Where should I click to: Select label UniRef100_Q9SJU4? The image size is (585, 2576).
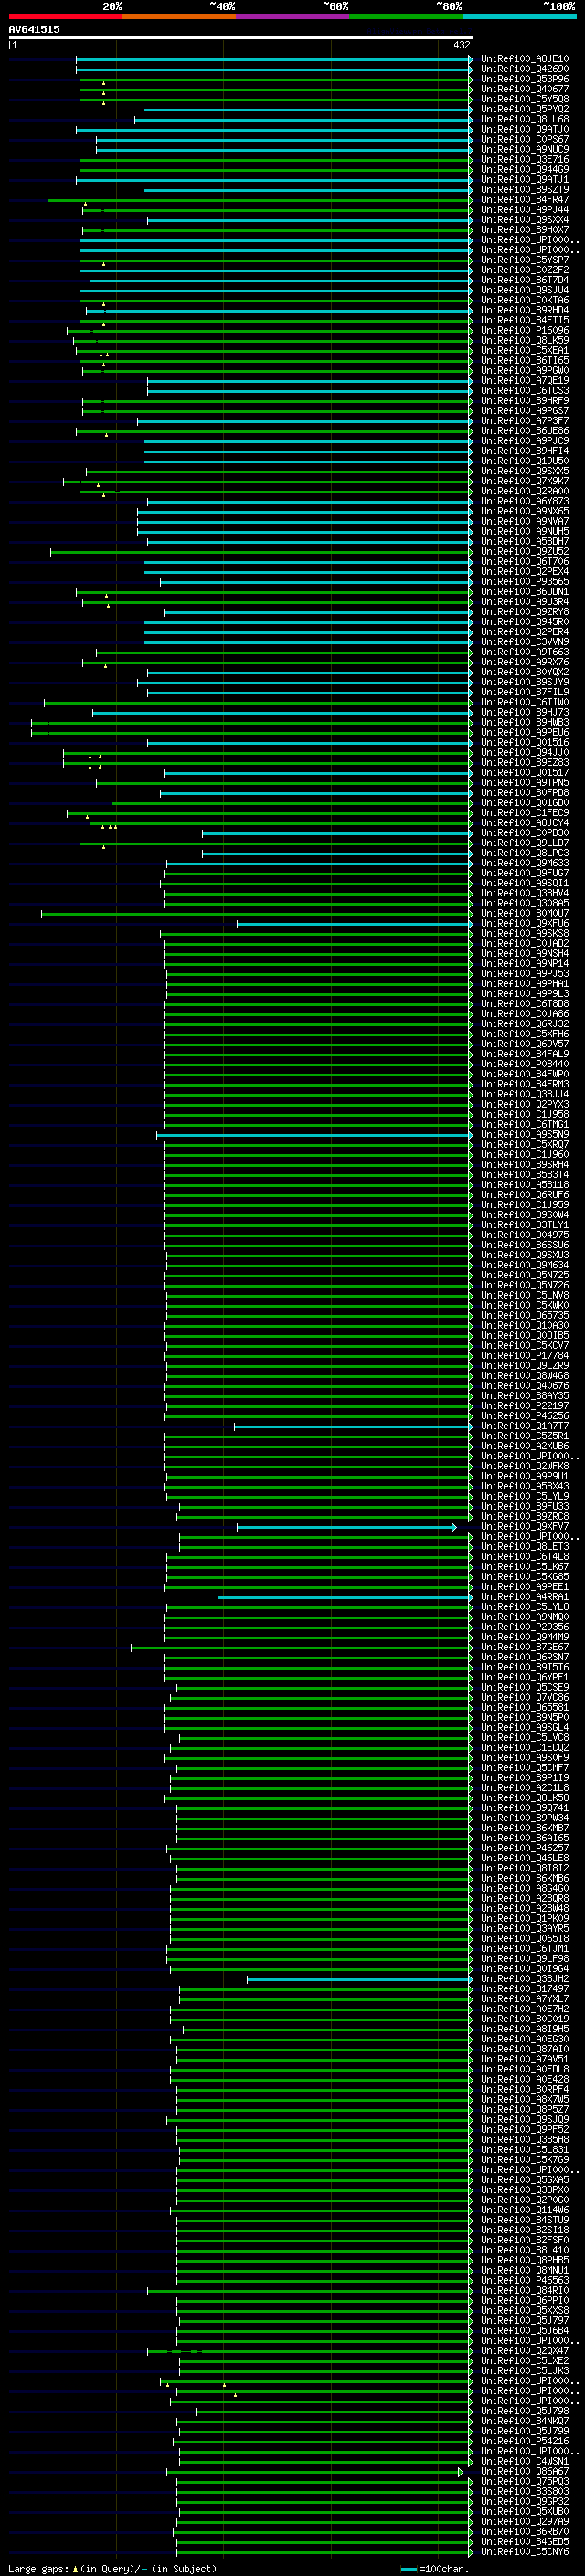(x=525, y=290)
